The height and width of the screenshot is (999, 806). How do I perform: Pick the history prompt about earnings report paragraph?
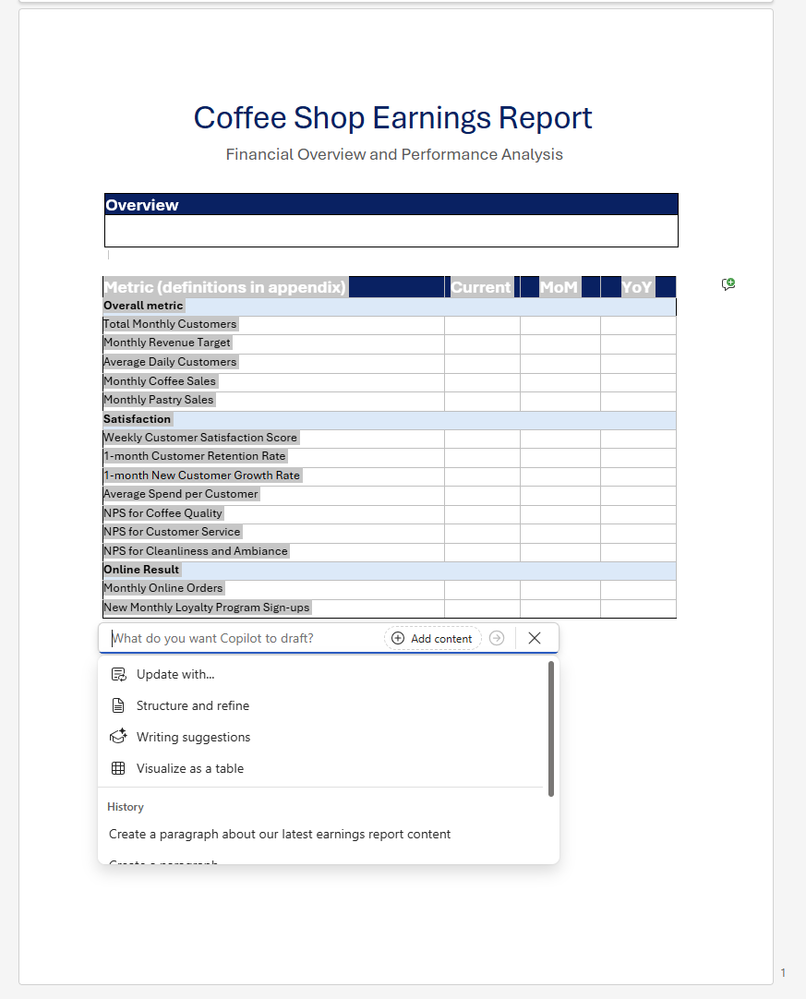coord(279,833)
